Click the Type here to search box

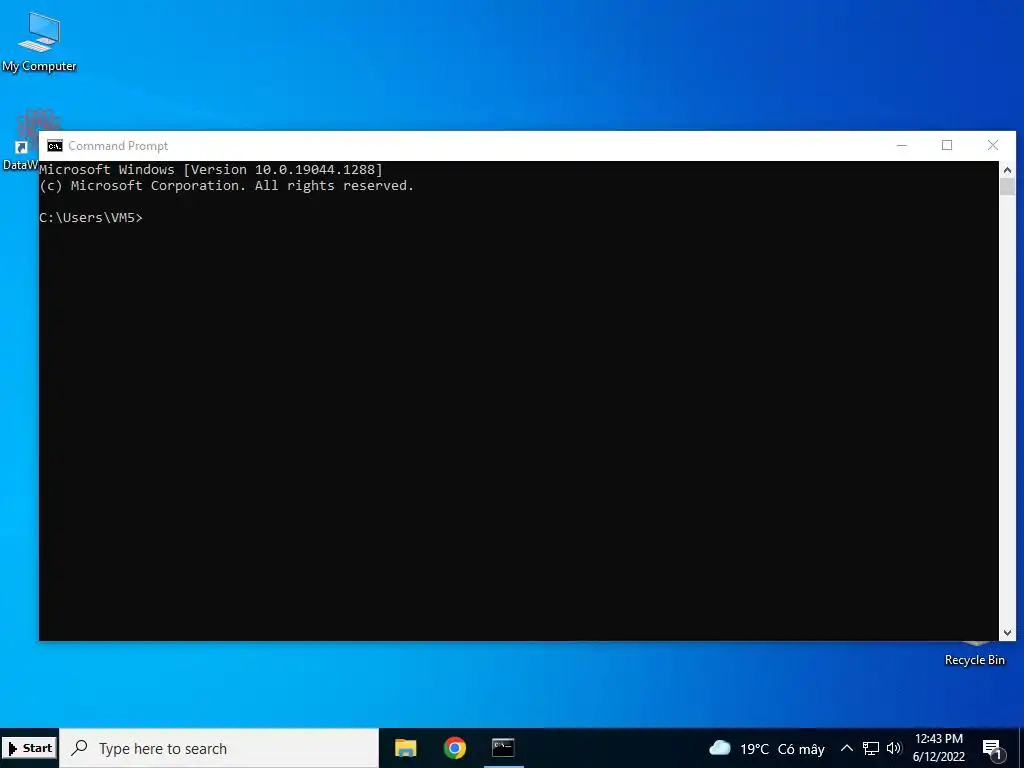coord(219,748)
